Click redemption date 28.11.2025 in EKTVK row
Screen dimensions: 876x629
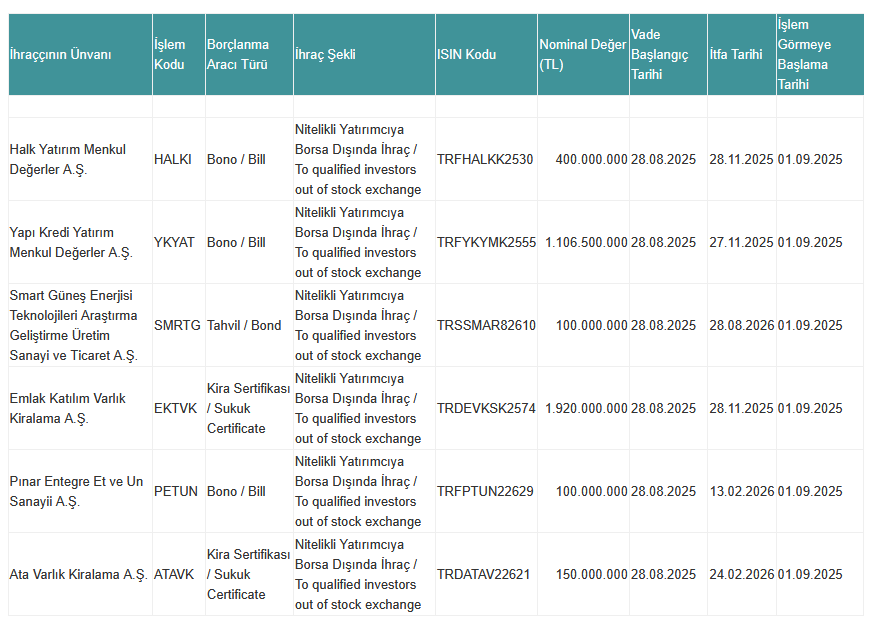click(x=741, y=408)
